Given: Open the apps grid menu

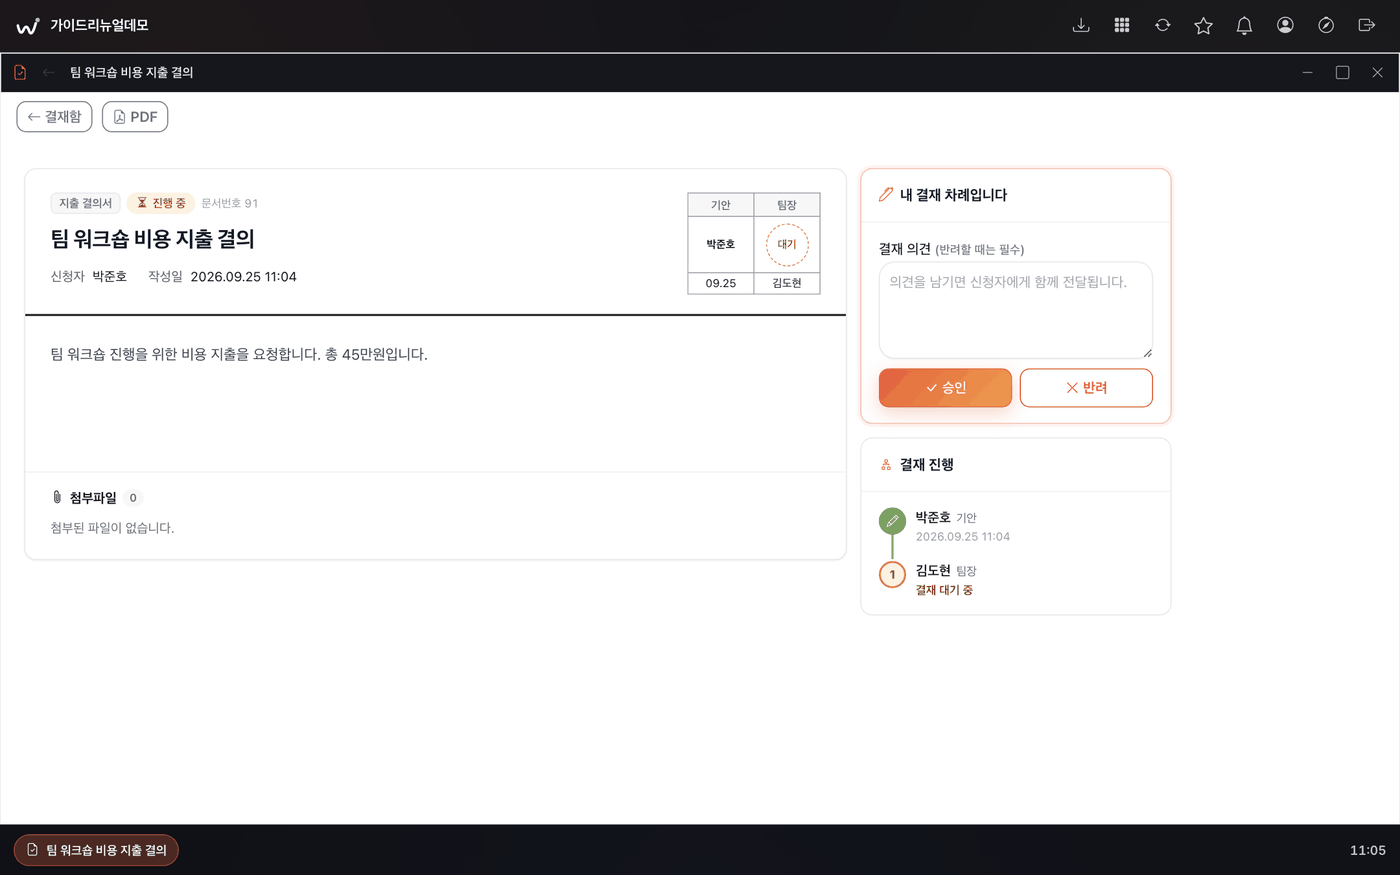Looking at the screenshot, I should 1122,25.
